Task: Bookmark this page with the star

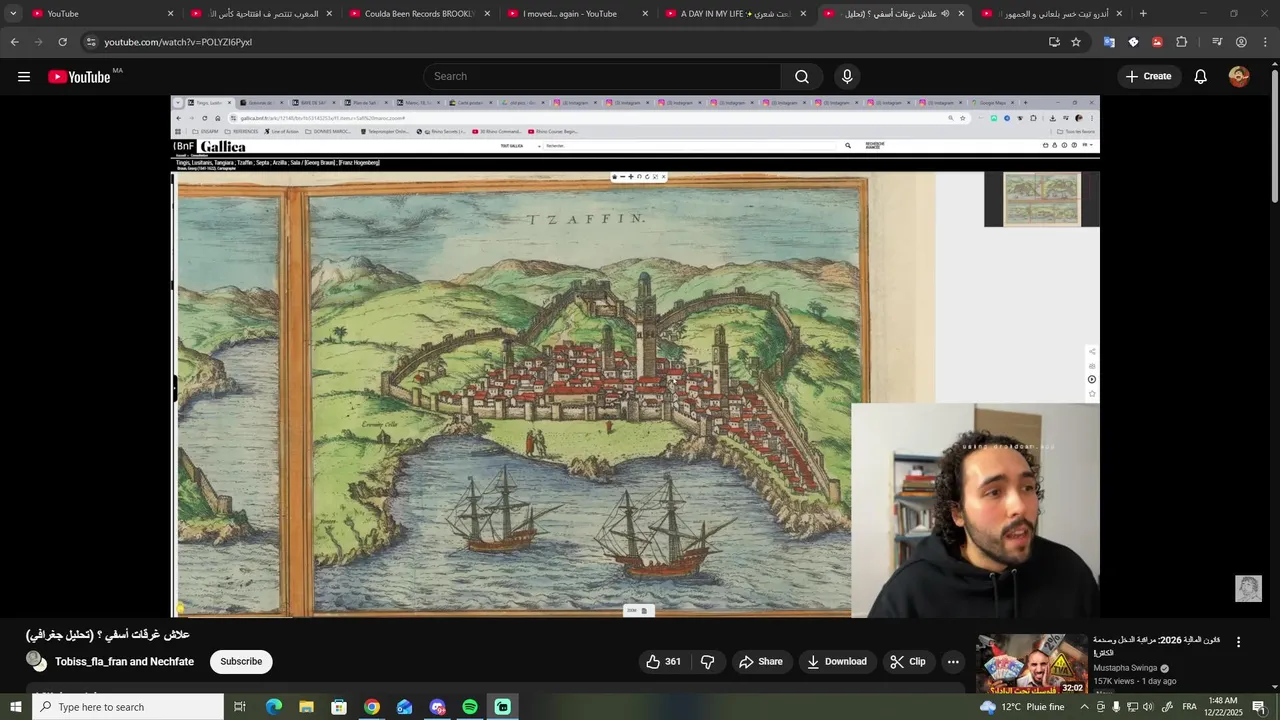Action: point(1076,42)
